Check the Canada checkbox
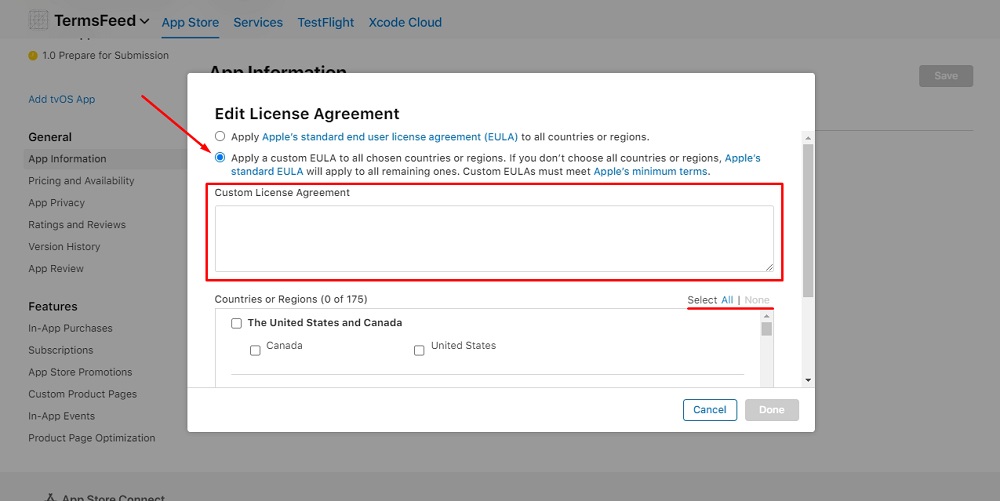 (255, 351)
